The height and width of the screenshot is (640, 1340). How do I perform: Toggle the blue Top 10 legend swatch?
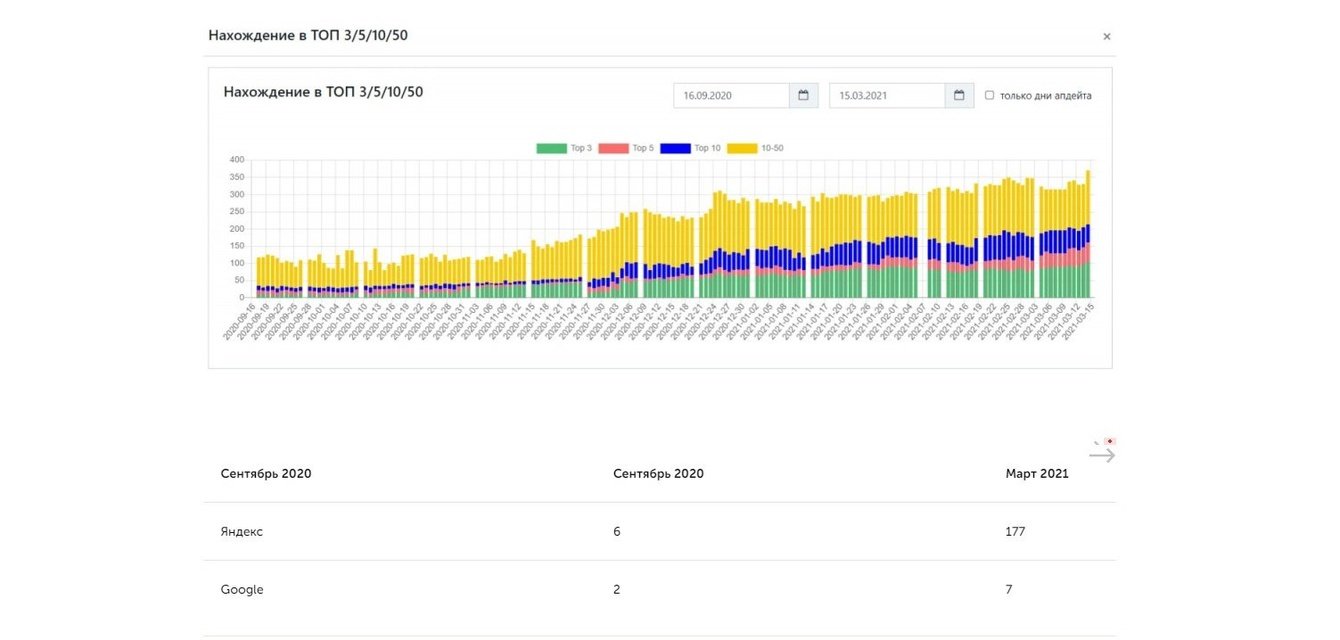tap(676, 148)
